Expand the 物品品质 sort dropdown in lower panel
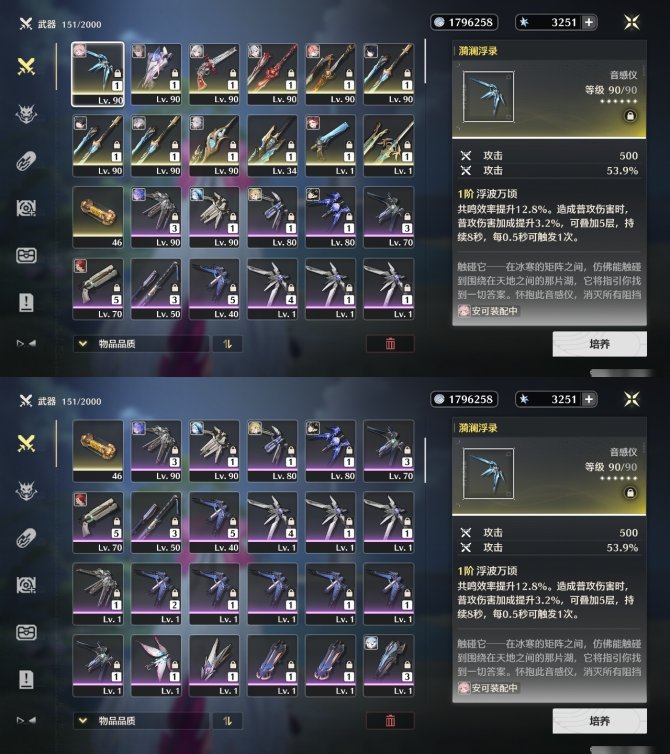Image resolution: width=670 pixels, height=754 pixels. [141, 721]
